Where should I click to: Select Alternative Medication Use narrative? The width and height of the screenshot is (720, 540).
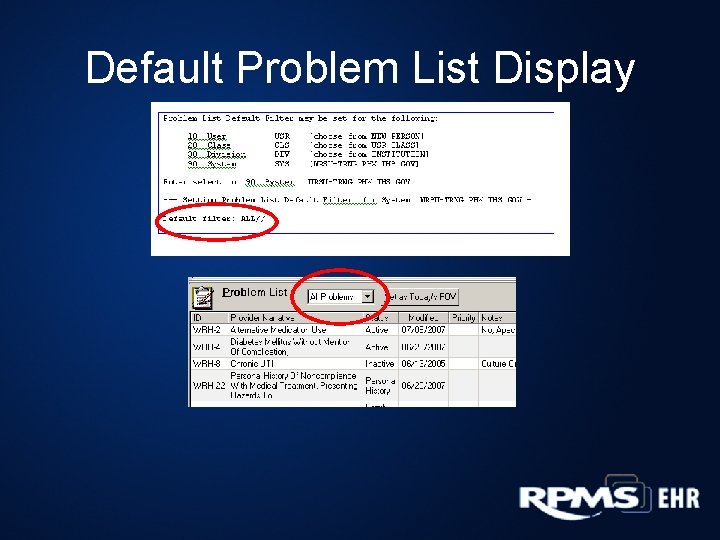click(x=278, y=330)
